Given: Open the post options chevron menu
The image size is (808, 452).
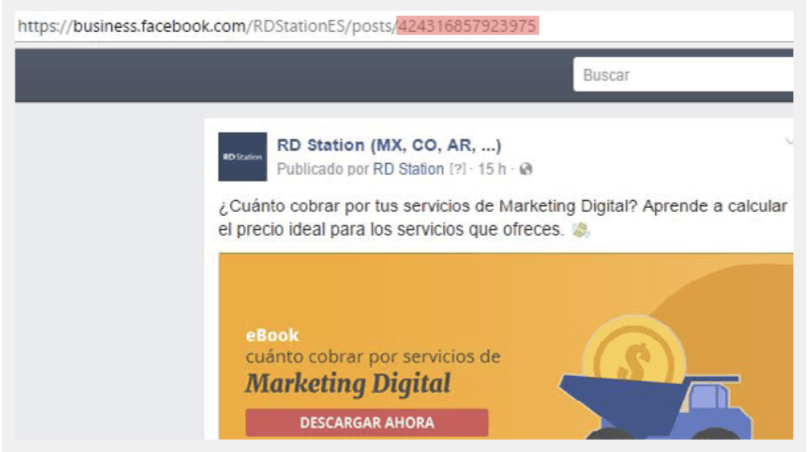Looking at the screenshot, I should tap(790, 142).
